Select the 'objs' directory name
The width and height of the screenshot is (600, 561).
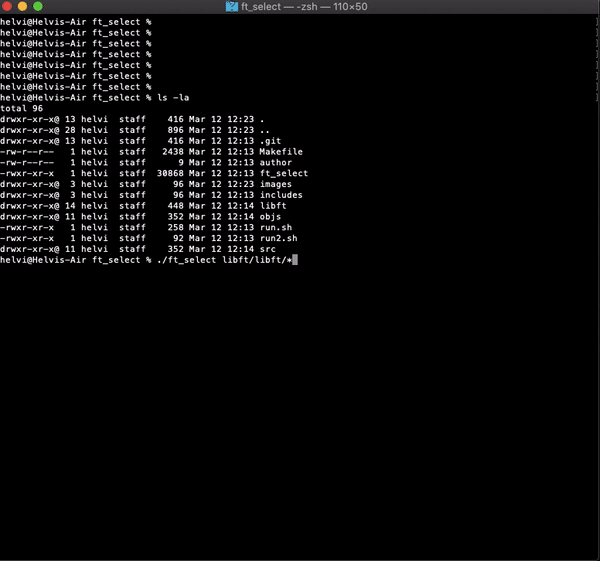click(x=270, y=217)
